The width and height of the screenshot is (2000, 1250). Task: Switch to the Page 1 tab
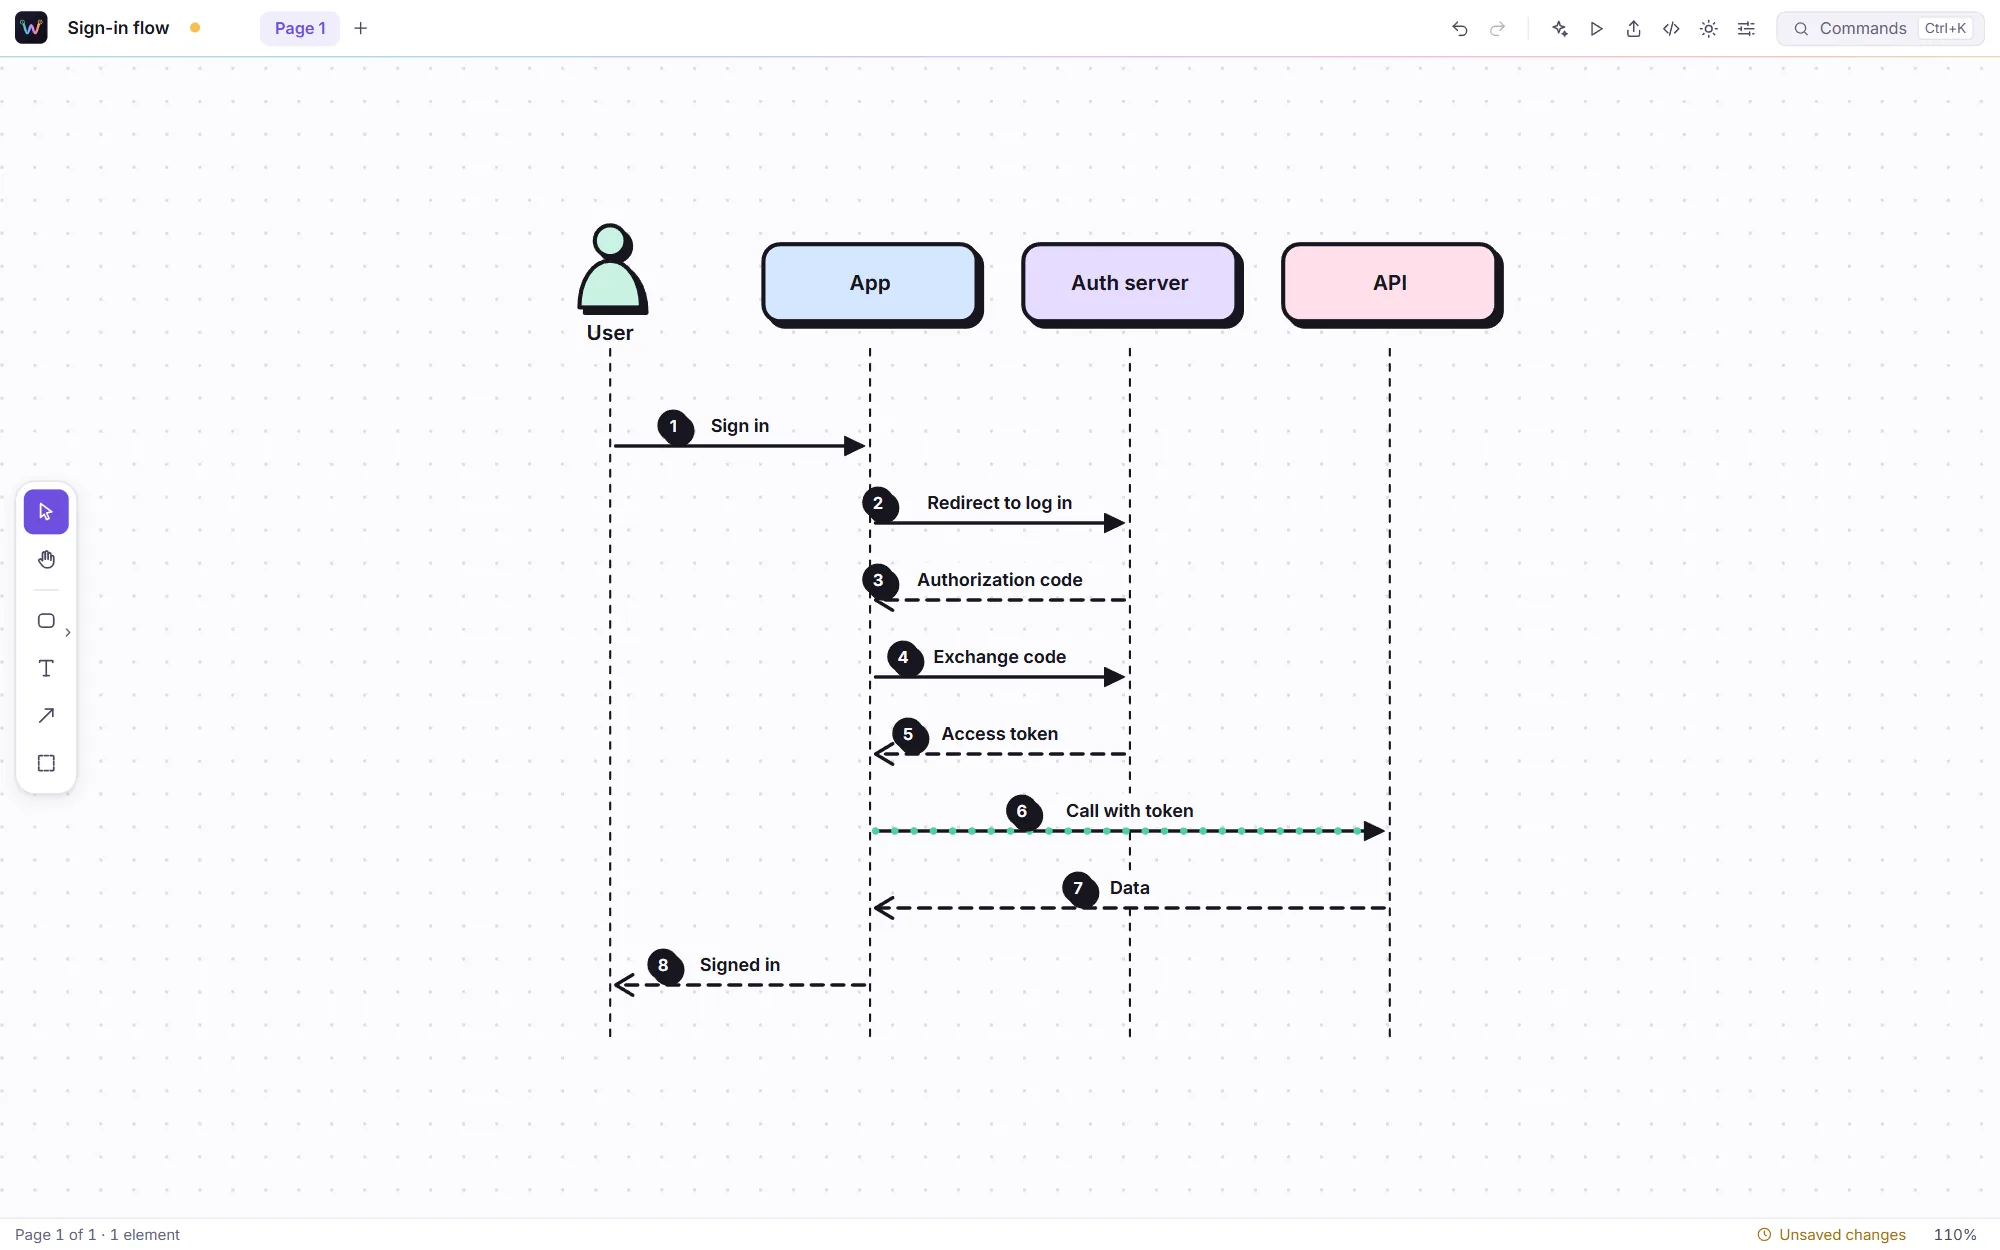pyautogui.click(x=300, y=29)
